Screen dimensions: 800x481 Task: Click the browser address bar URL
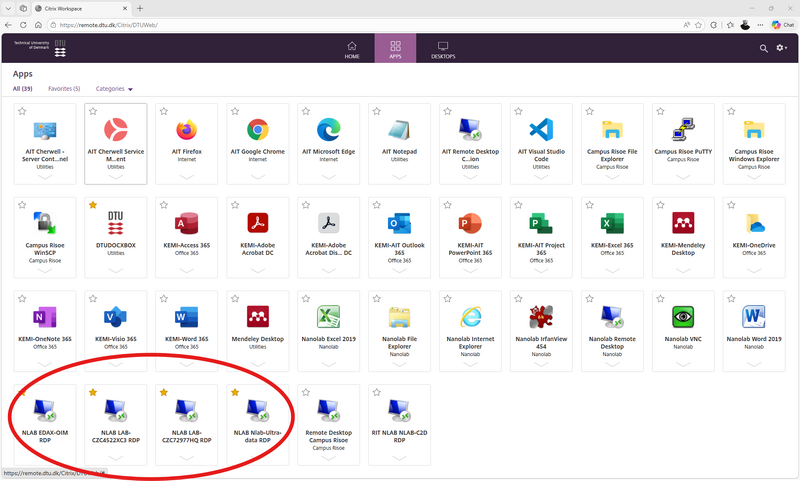click(109, 25)
